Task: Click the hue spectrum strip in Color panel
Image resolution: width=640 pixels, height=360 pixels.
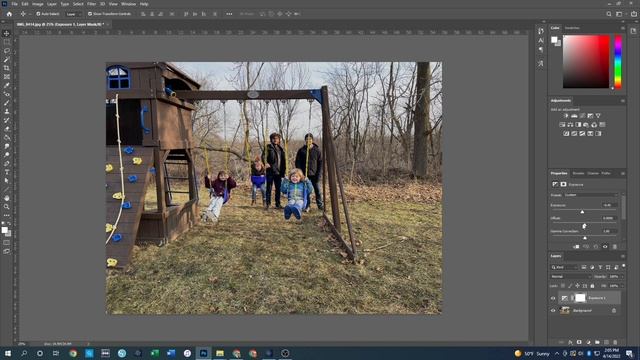Action: click(618, 62)
